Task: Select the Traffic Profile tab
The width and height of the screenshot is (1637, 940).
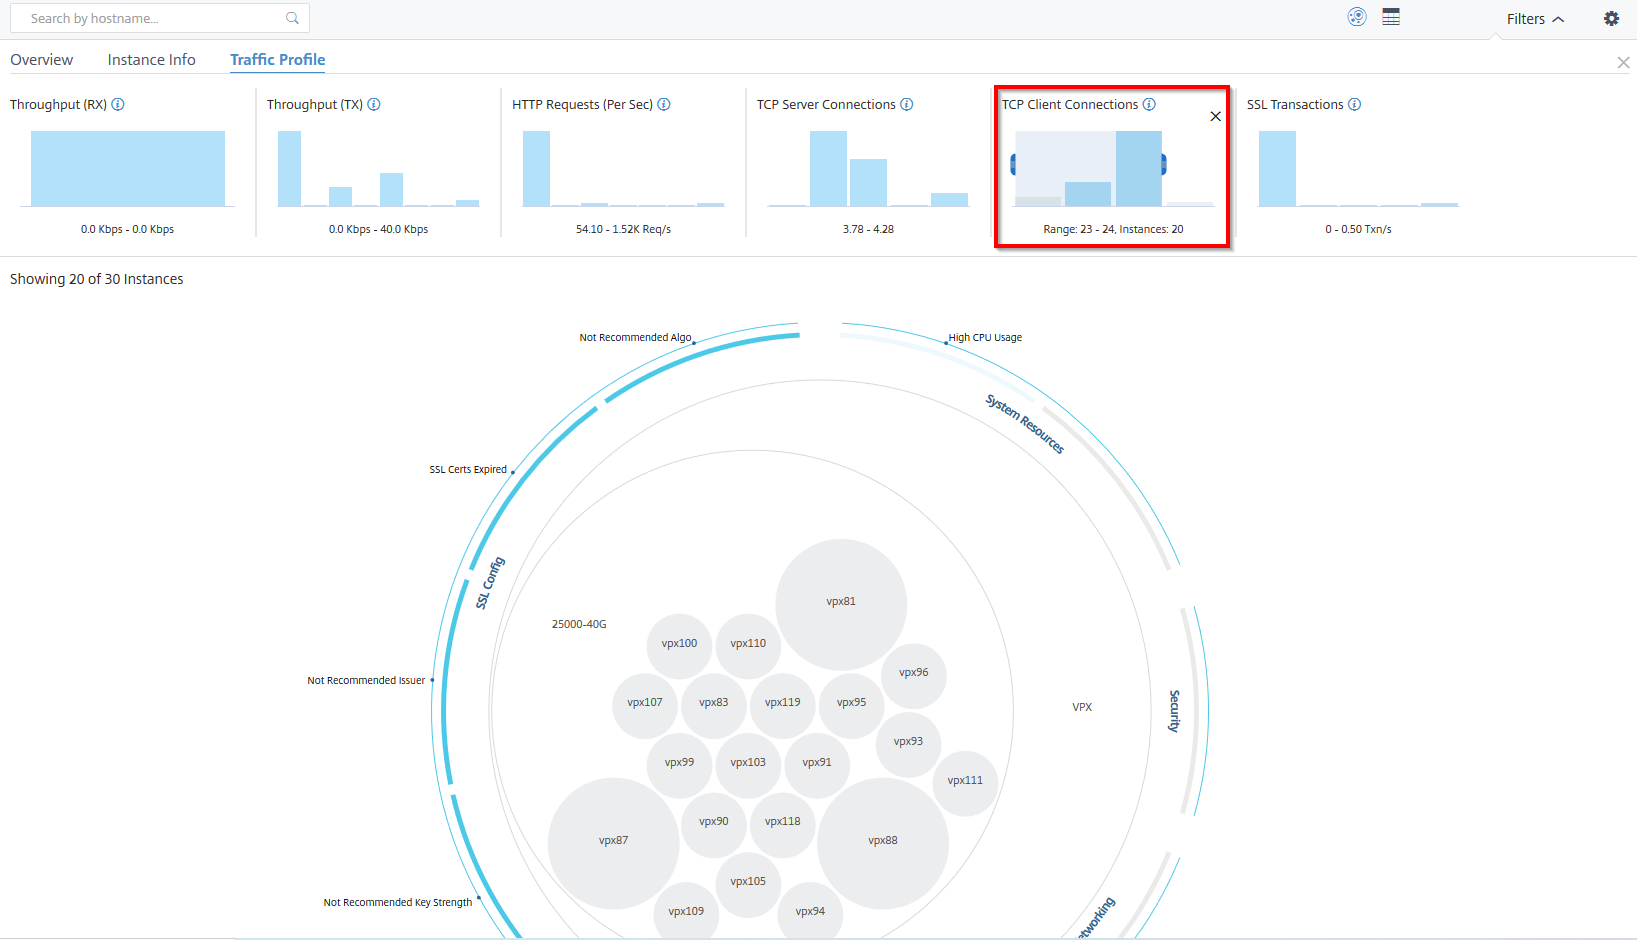Action: pos(278,60)
